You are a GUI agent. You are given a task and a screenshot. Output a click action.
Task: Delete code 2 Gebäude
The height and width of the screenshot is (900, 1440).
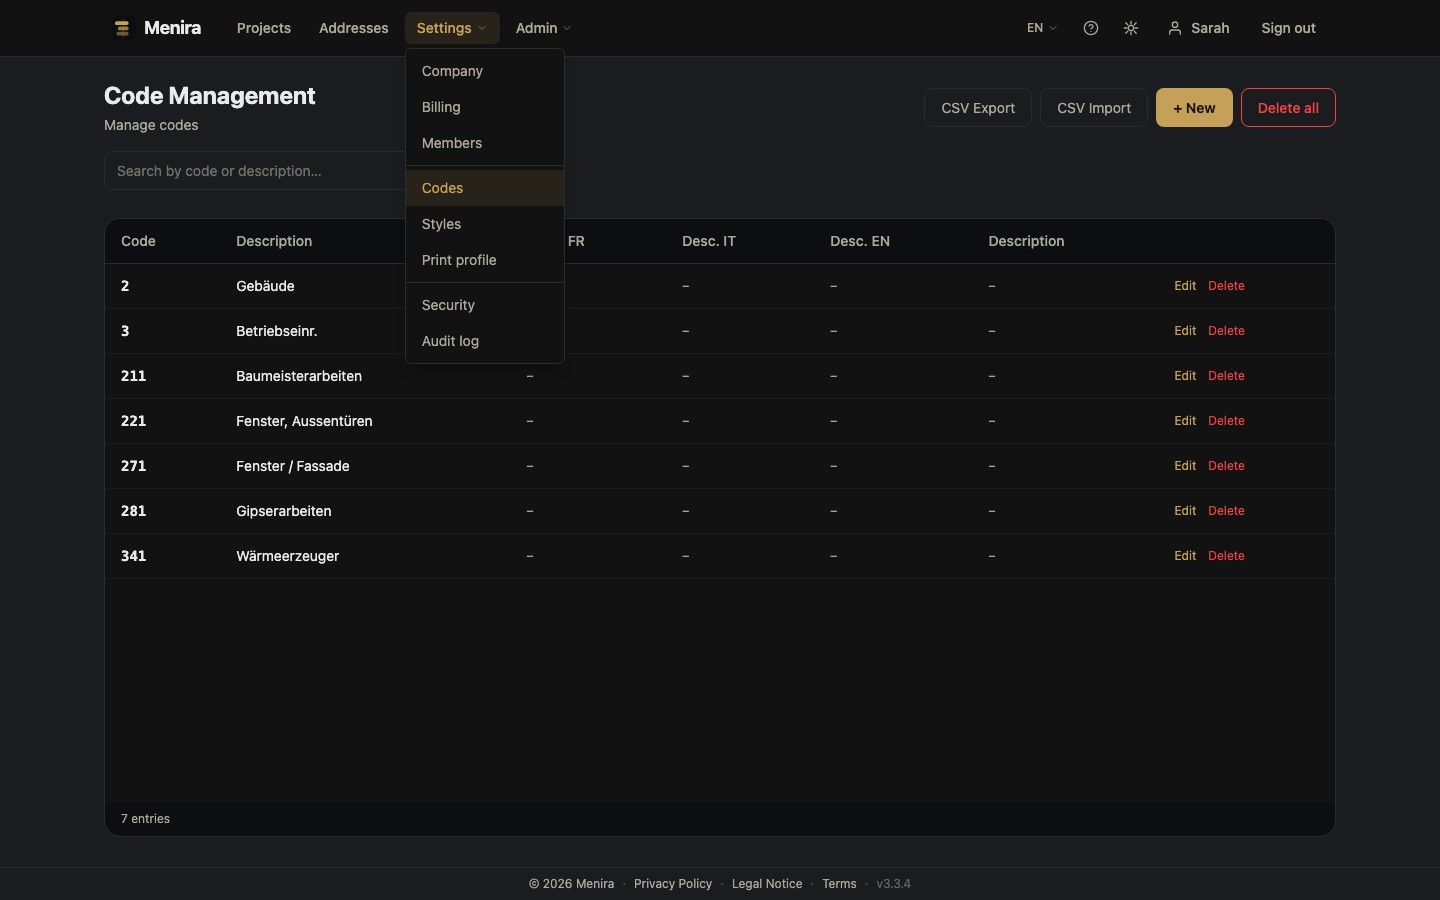pos(1226,286)
